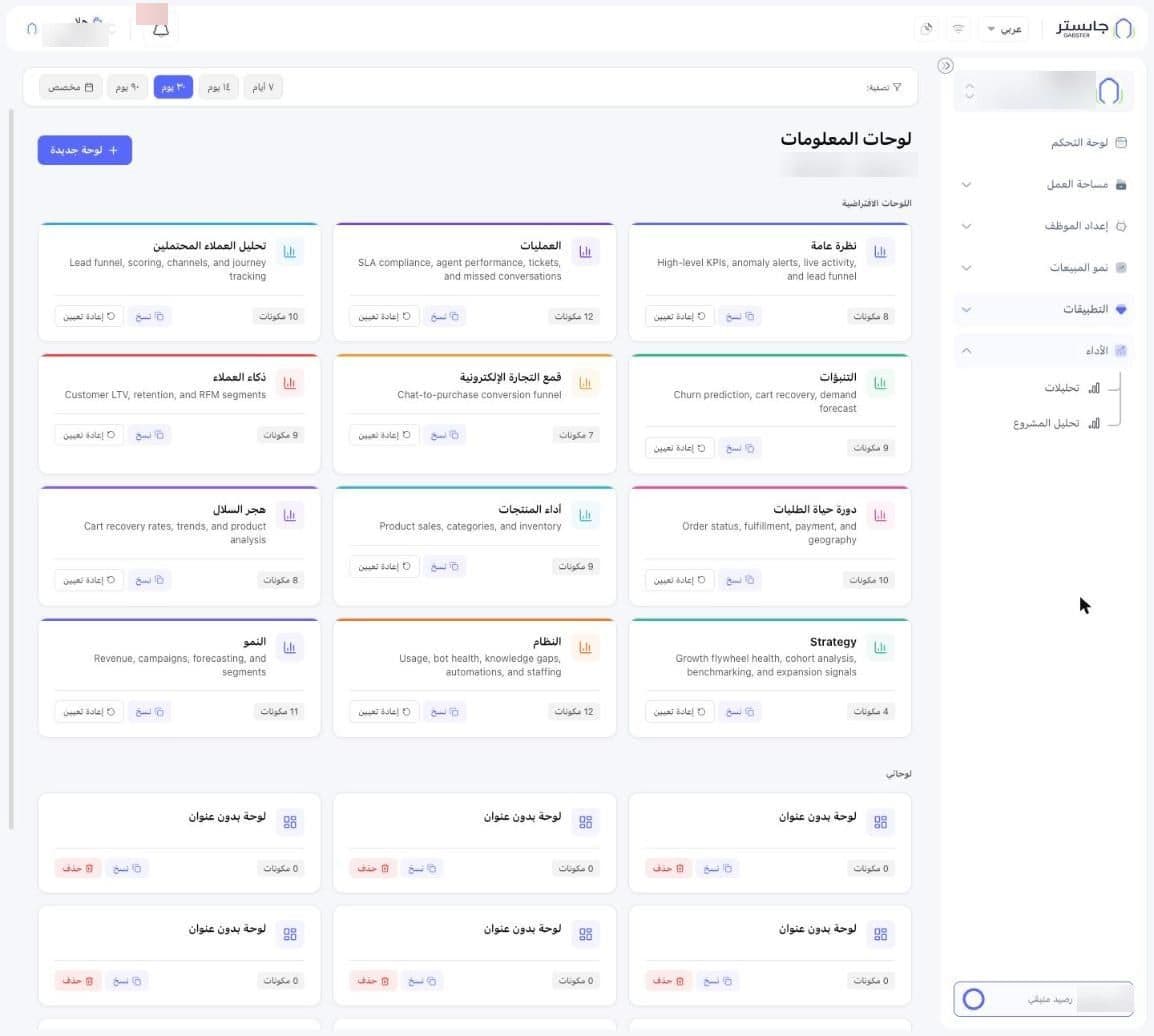Collapse the sidebar with the arrow circle icon
The height and width of the screenshot is (1036, 1154).
[x=946, y=65]
